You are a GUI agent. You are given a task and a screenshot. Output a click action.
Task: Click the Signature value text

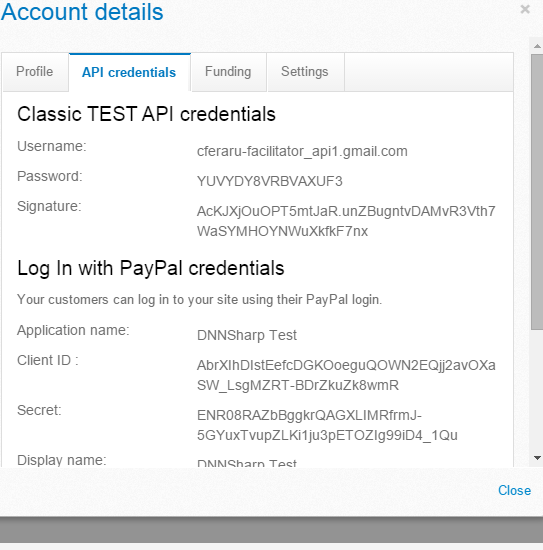tap(346, 221)
